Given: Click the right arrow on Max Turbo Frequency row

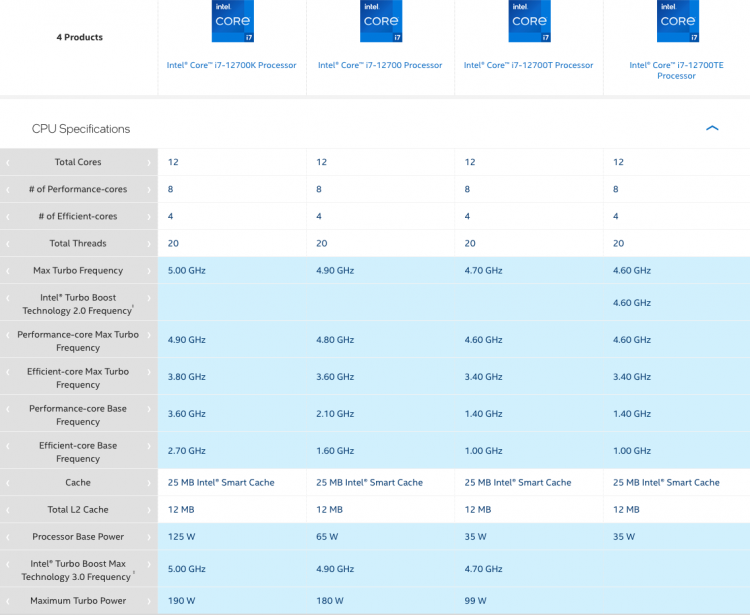Looking at the screenshot, I should coord(151,271).
